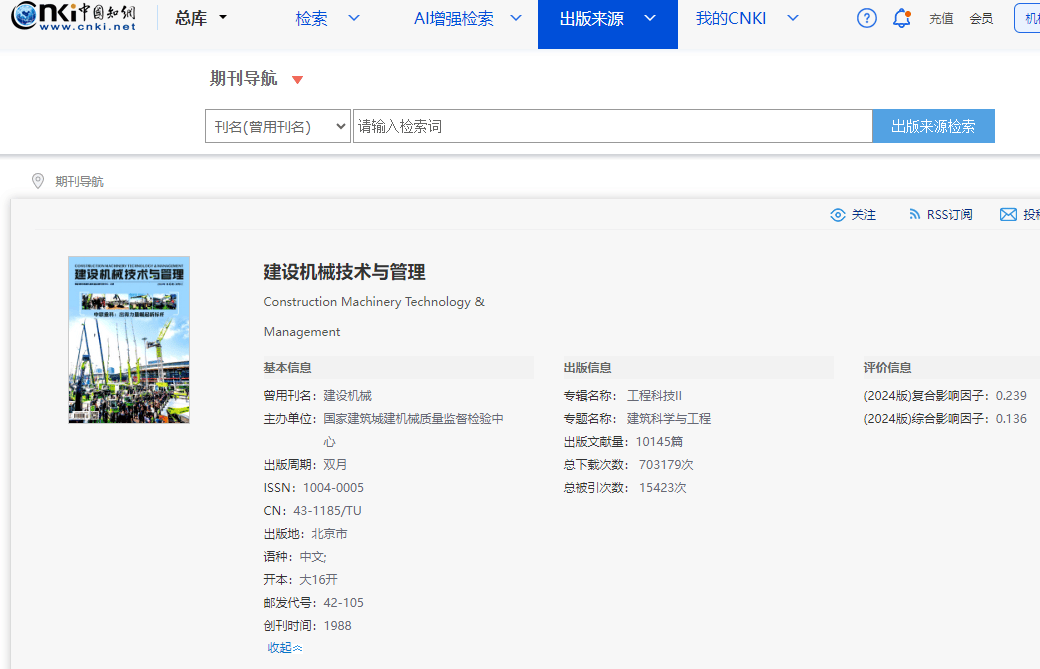Click the 请输入检索词 search field
1040x669 pixels.
tap(612, 126)
